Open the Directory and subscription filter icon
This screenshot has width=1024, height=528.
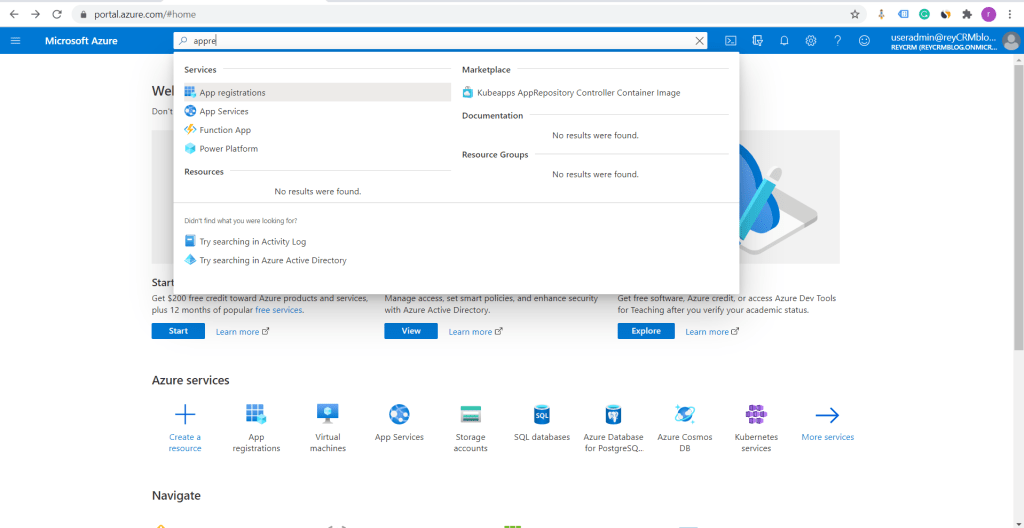758,41
